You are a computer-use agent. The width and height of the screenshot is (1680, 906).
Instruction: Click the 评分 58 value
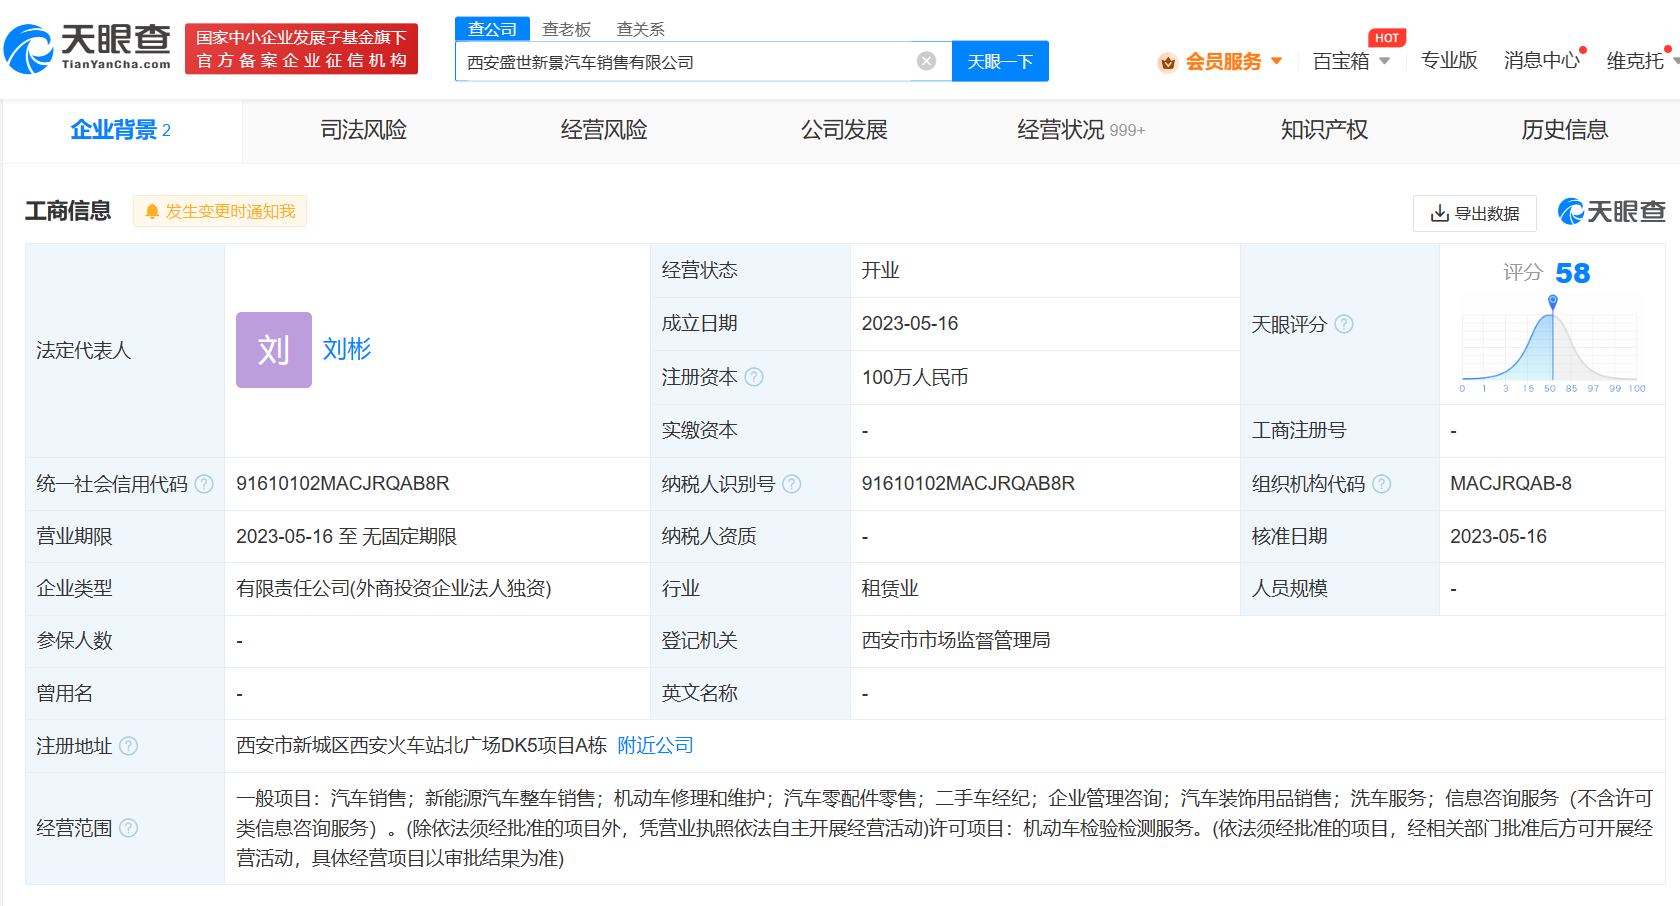(1572, 273)
